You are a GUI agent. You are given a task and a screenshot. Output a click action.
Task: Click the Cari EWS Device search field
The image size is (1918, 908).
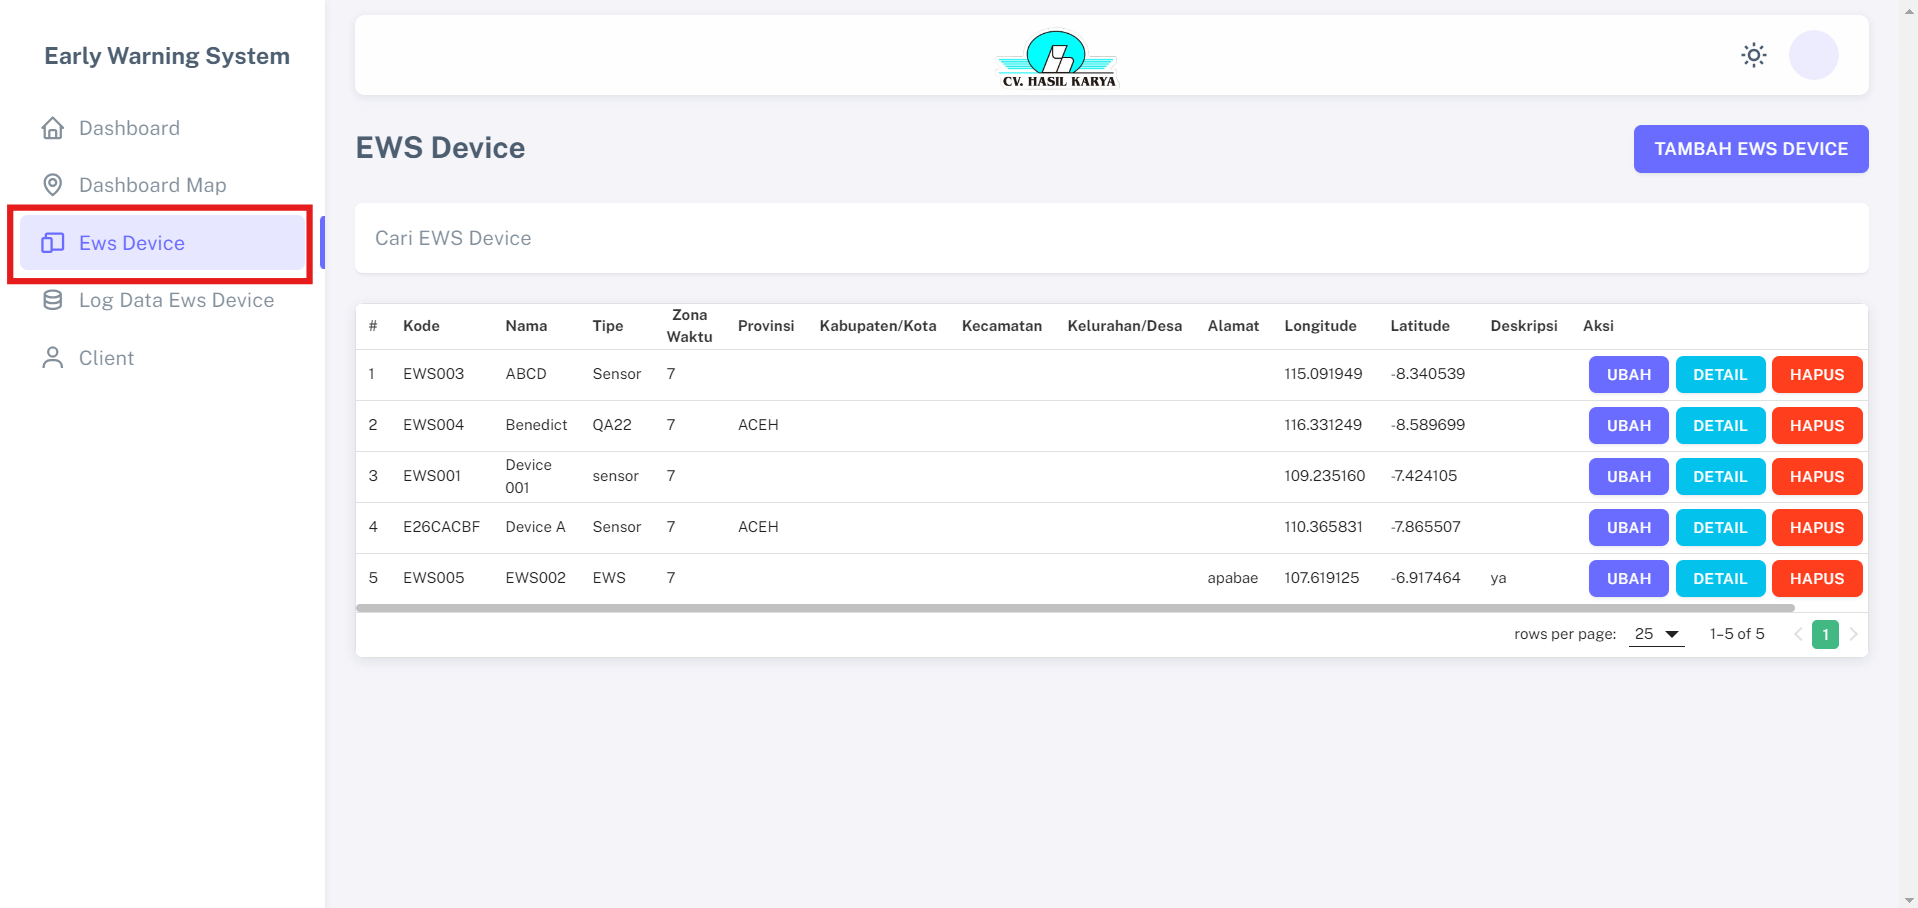(1110, 238)
